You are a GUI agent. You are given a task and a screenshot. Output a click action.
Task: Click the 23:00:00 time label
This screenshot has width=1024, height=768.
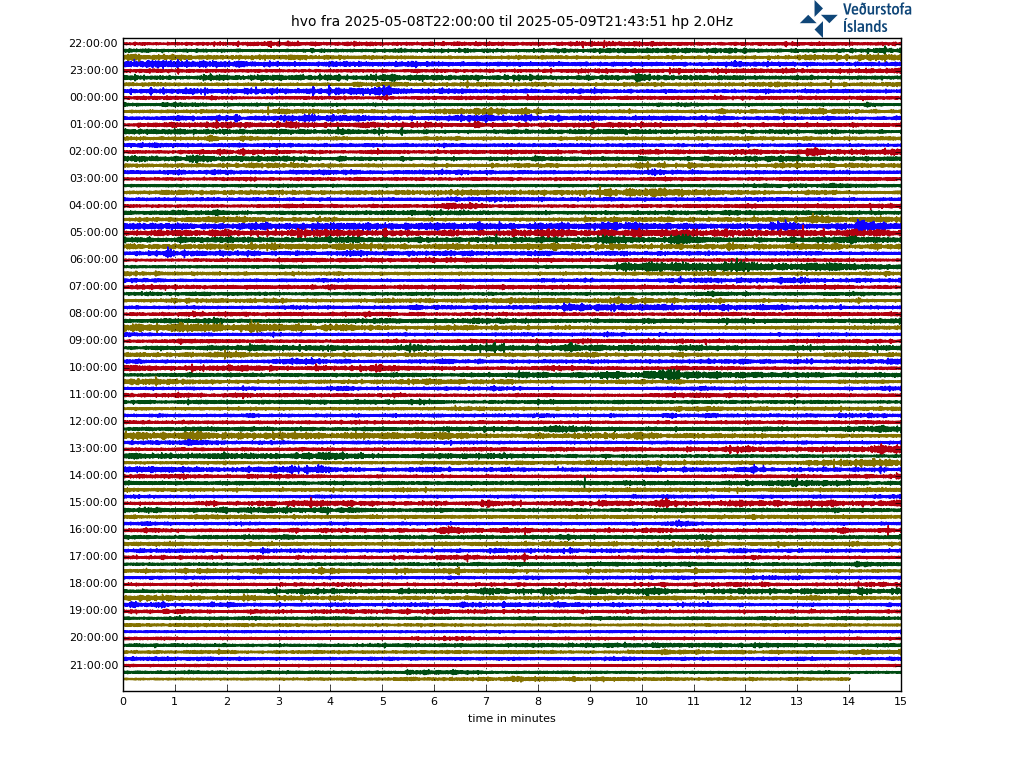point(93,71)
